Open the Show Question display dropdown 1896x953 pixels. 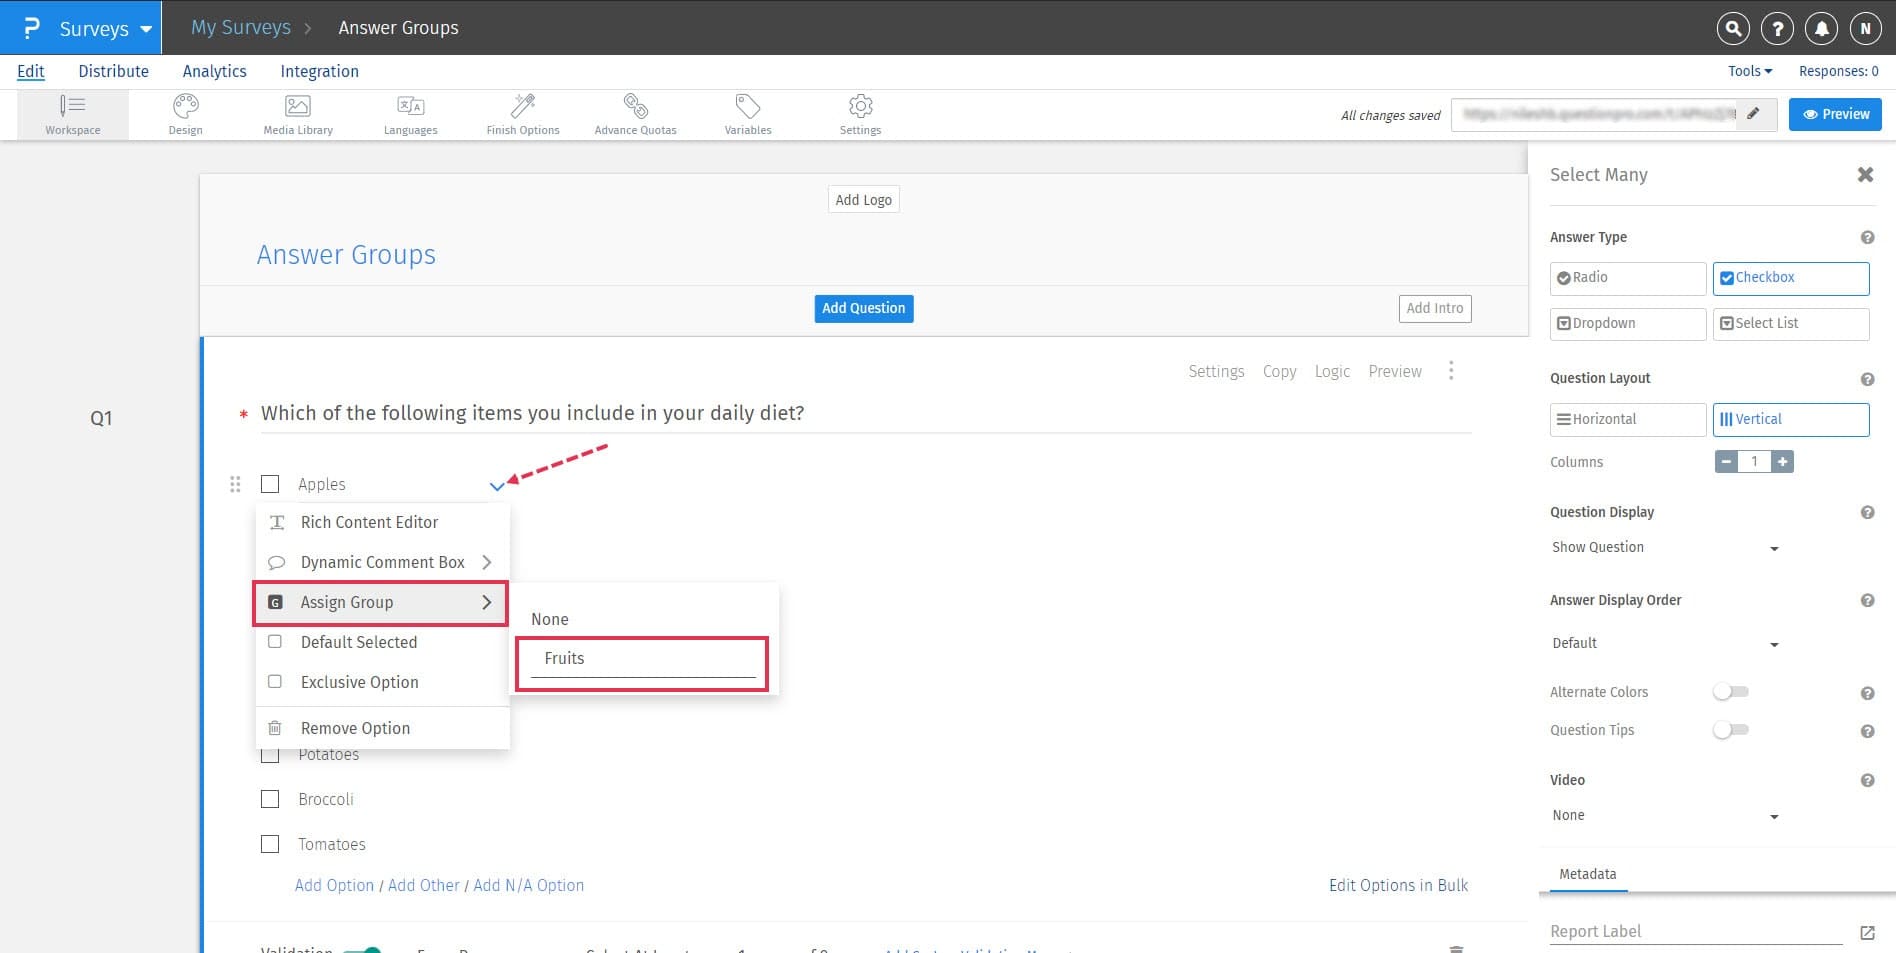coord(1665,548)
